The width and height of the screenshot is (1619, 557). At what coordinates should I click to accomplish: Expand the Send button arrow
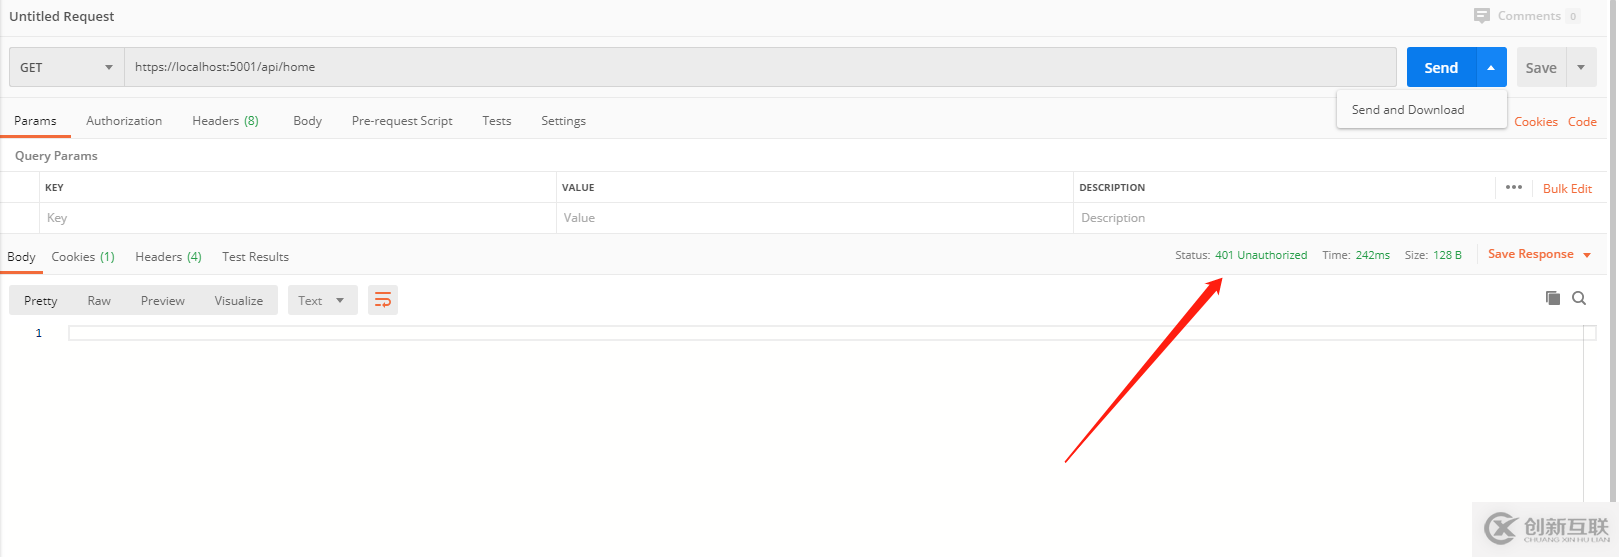pos(1491,68)
